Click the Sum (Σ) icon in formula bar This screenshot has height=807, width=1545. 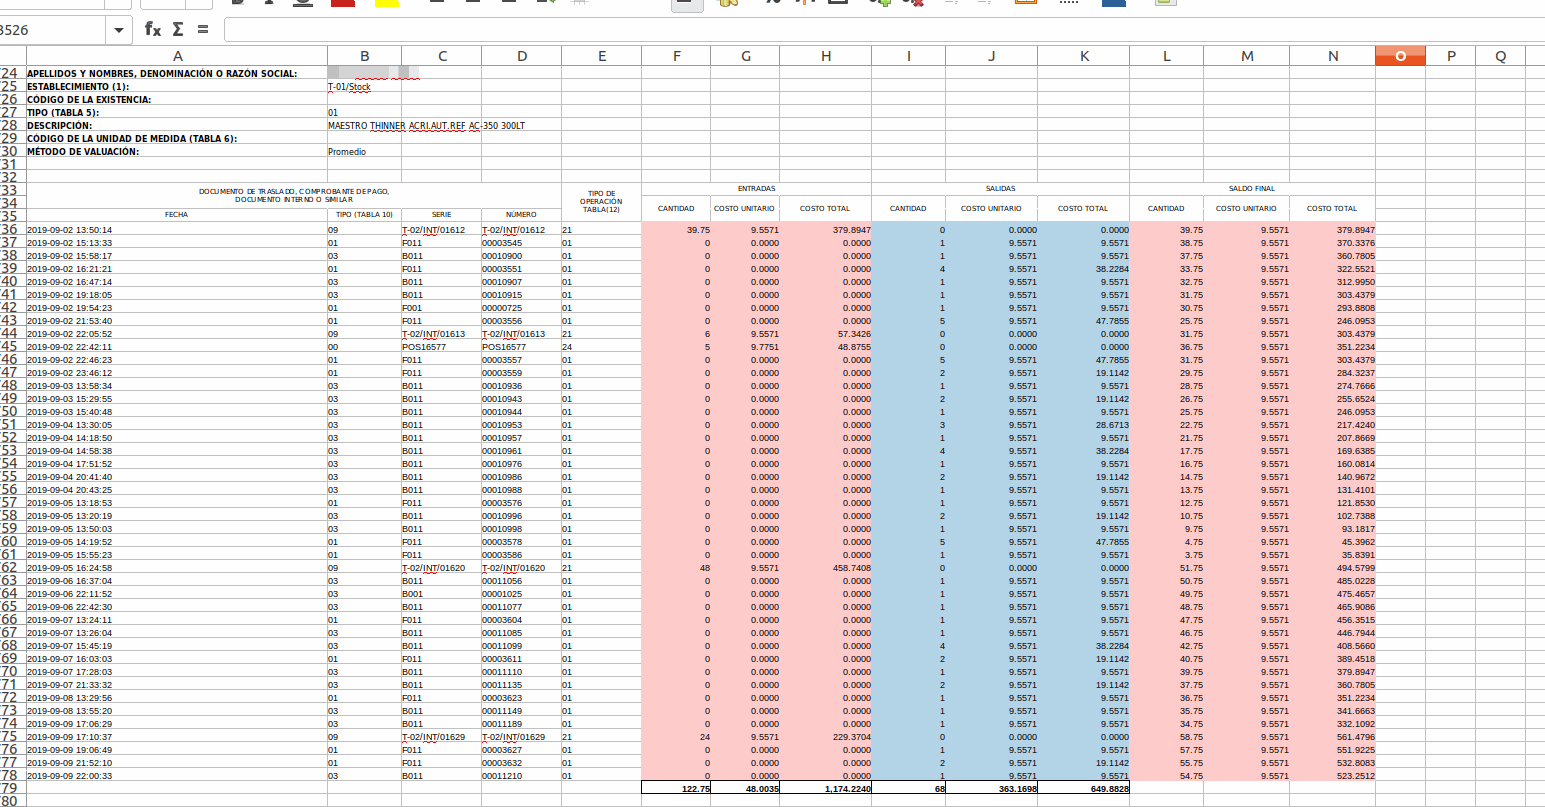[178, 29]
